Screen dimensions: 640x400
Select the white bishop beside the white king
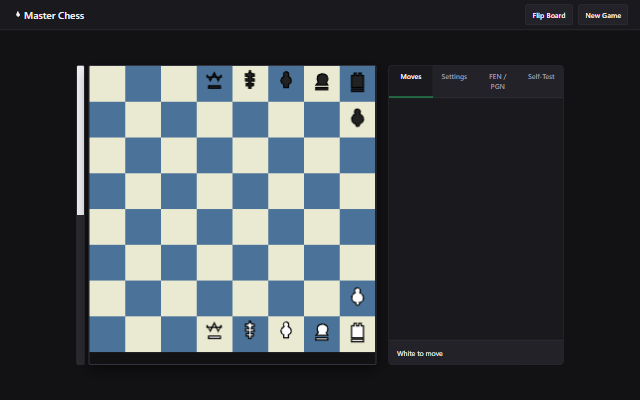pos(286,330)
